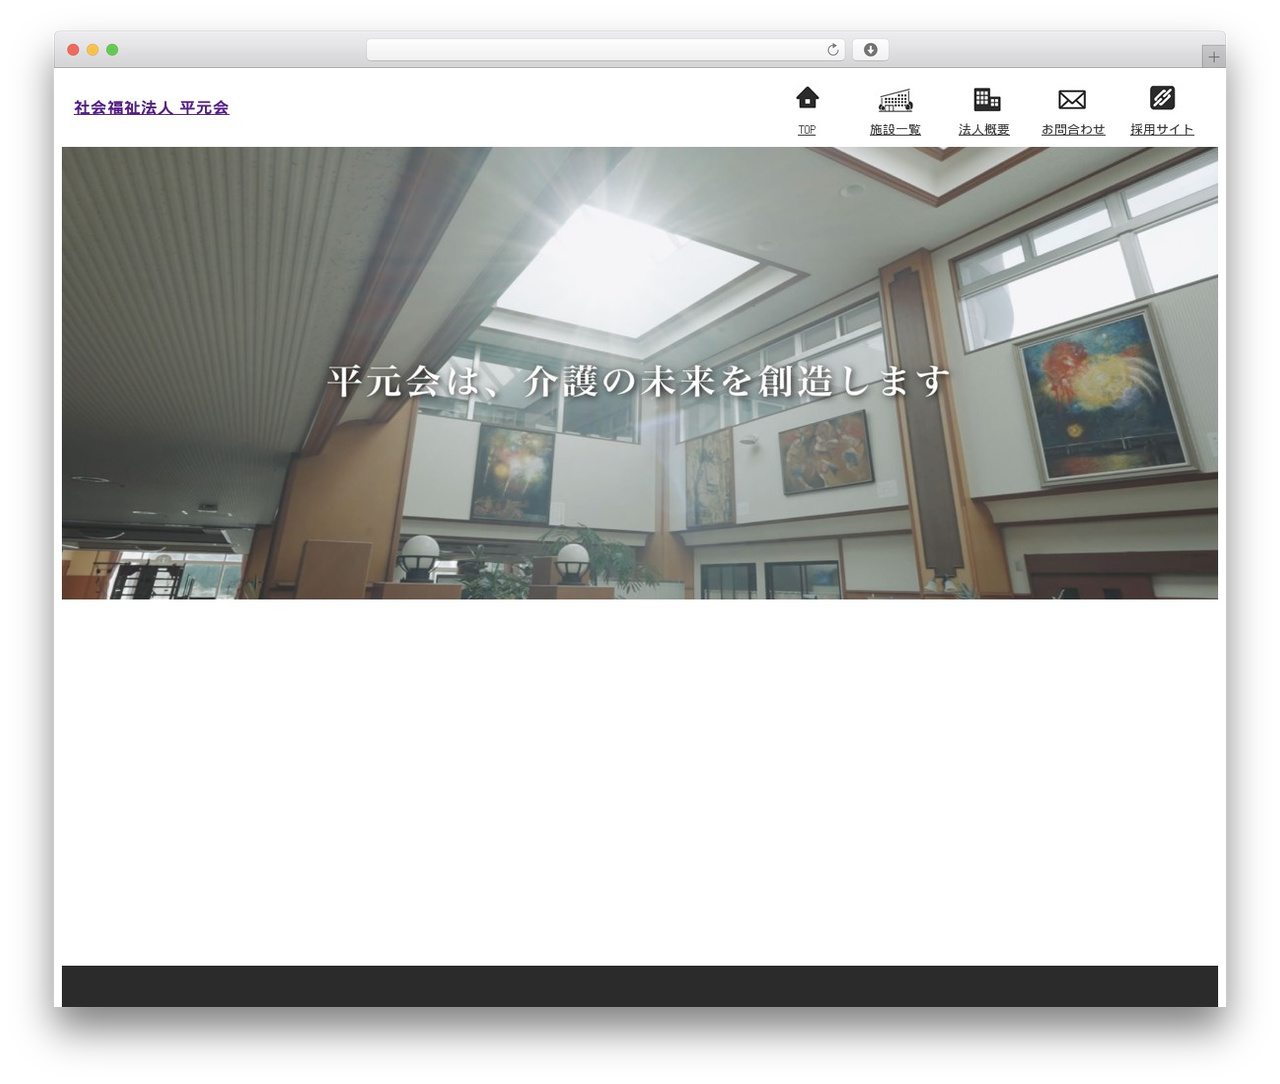
Task: Open a new tab with the plus button
Action: tap(1213, 57)
